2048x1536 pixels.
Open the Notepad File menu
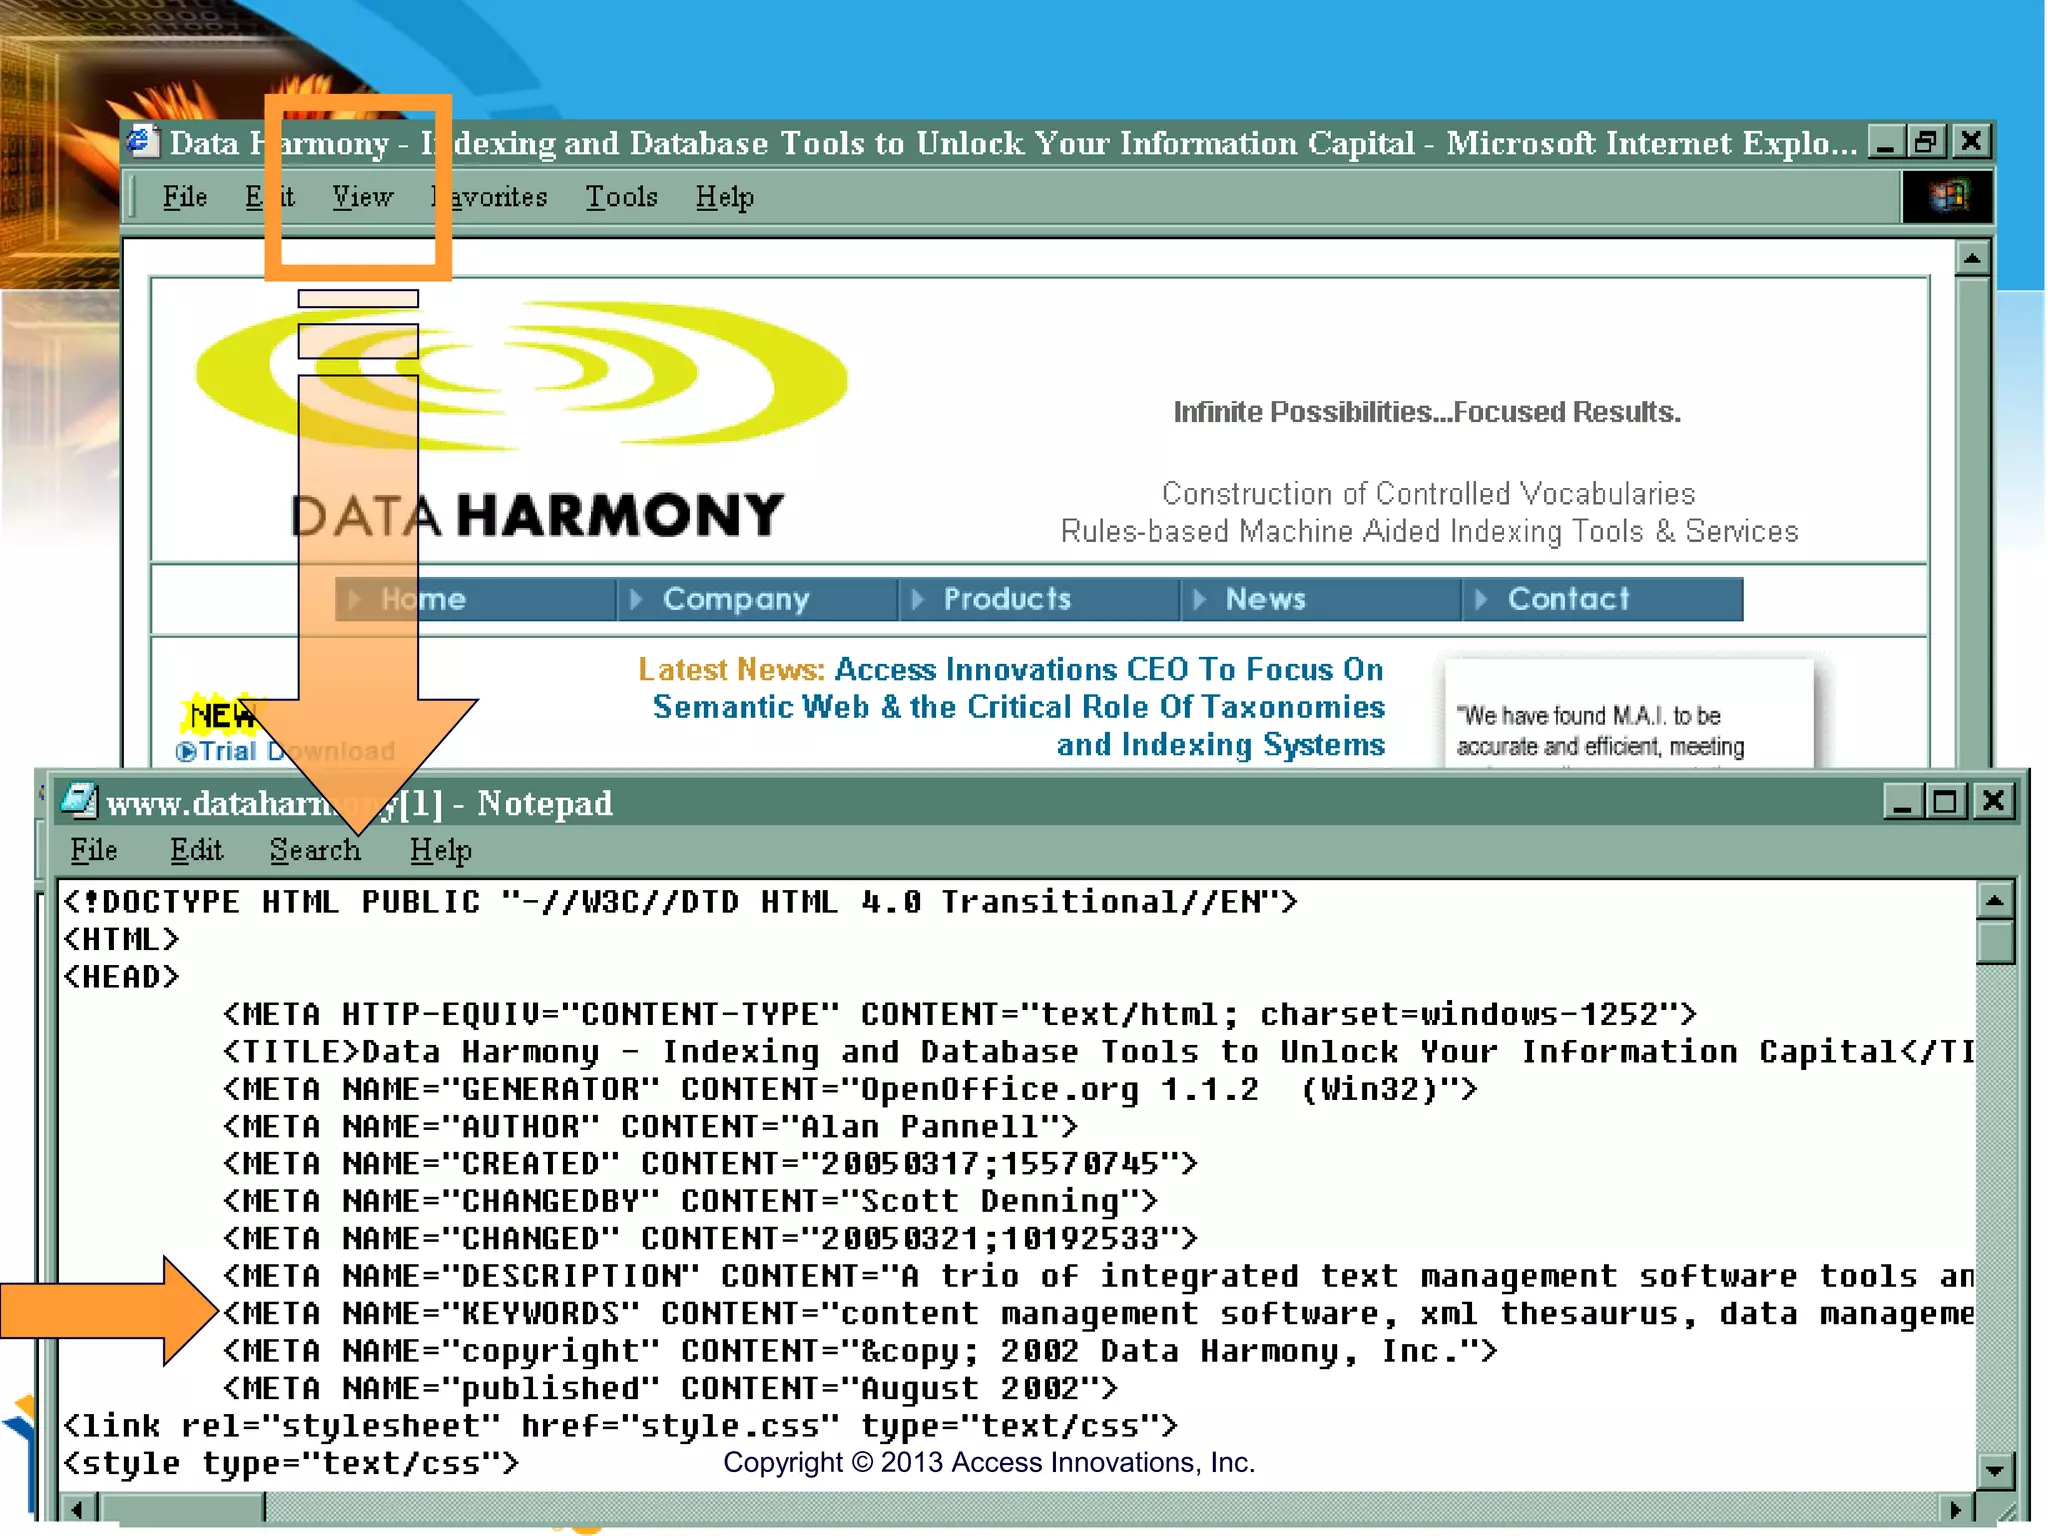tap(94, 850)
